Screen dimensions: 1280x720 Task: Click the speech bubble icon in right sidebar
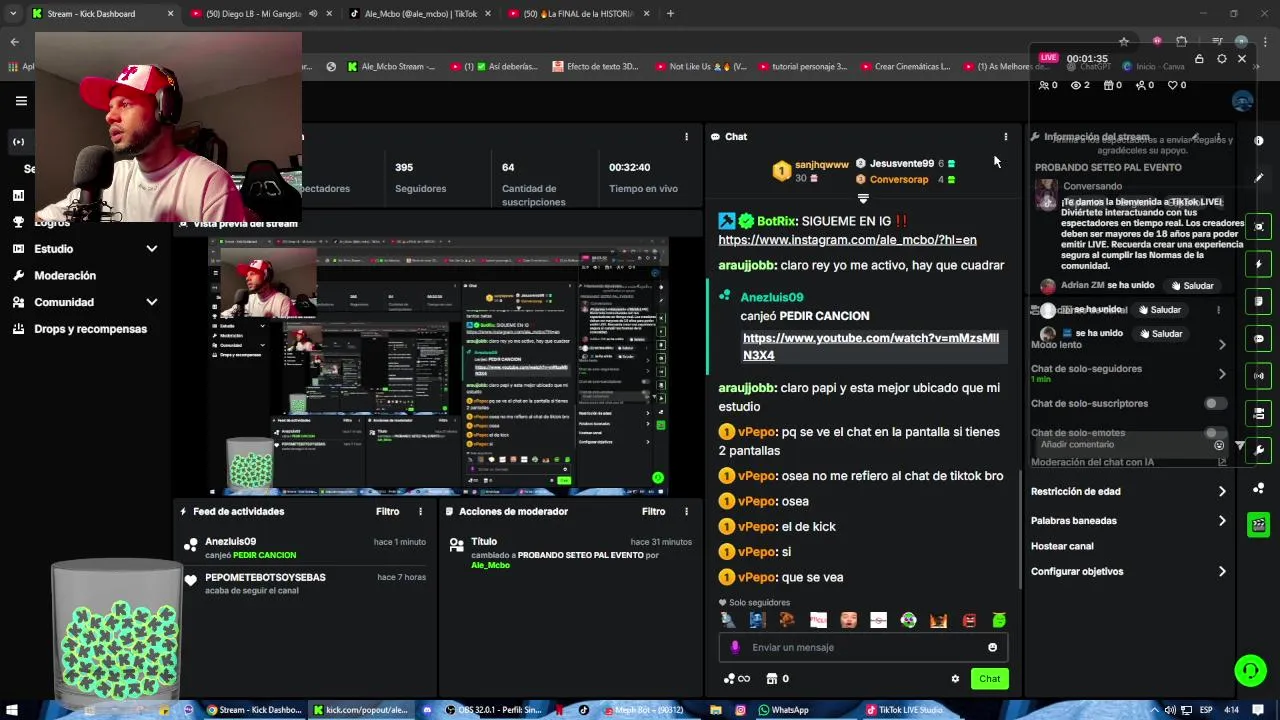1259,339
